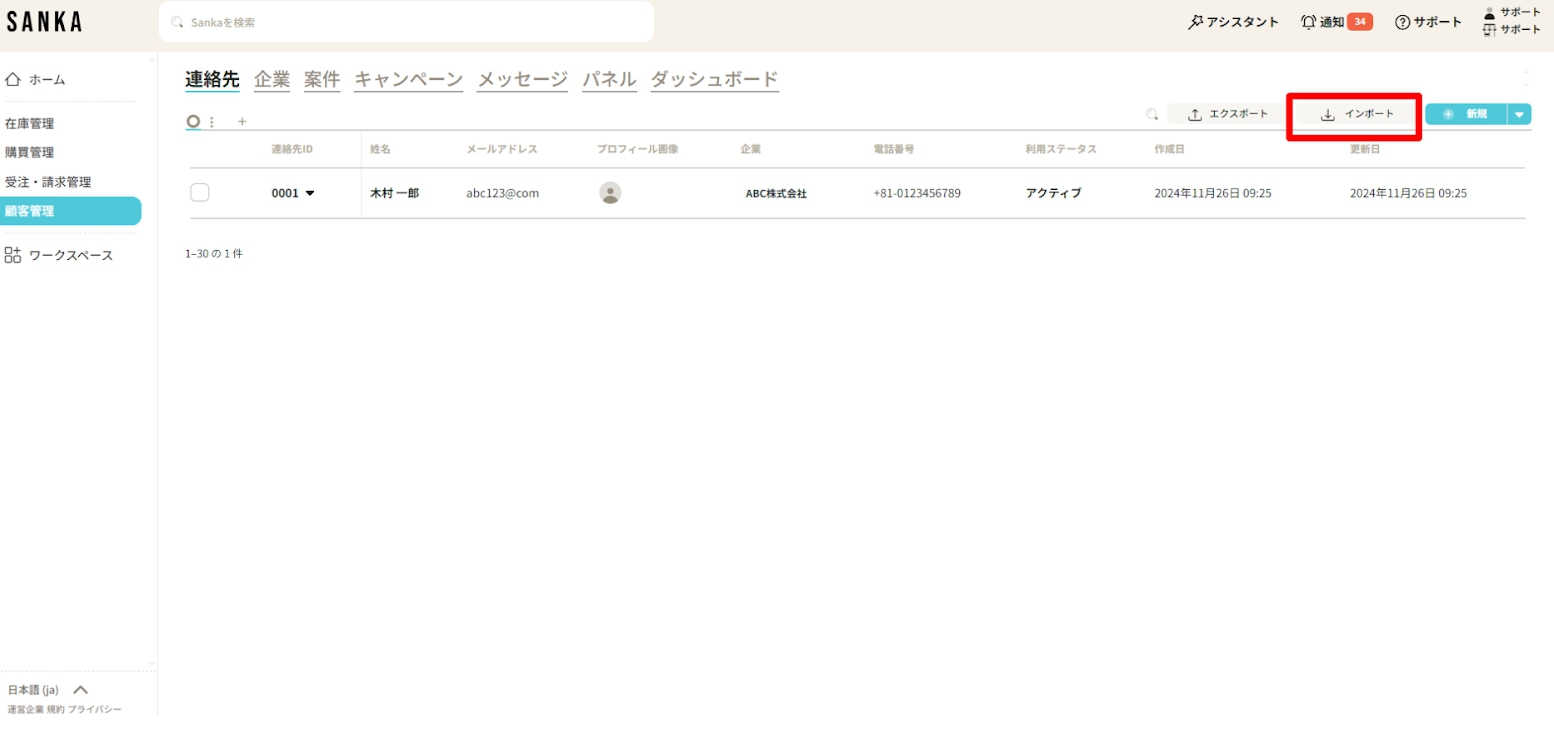Click the プロフィール画像 column header
This screenshot has width=1554, height=732.
point(638,149)
